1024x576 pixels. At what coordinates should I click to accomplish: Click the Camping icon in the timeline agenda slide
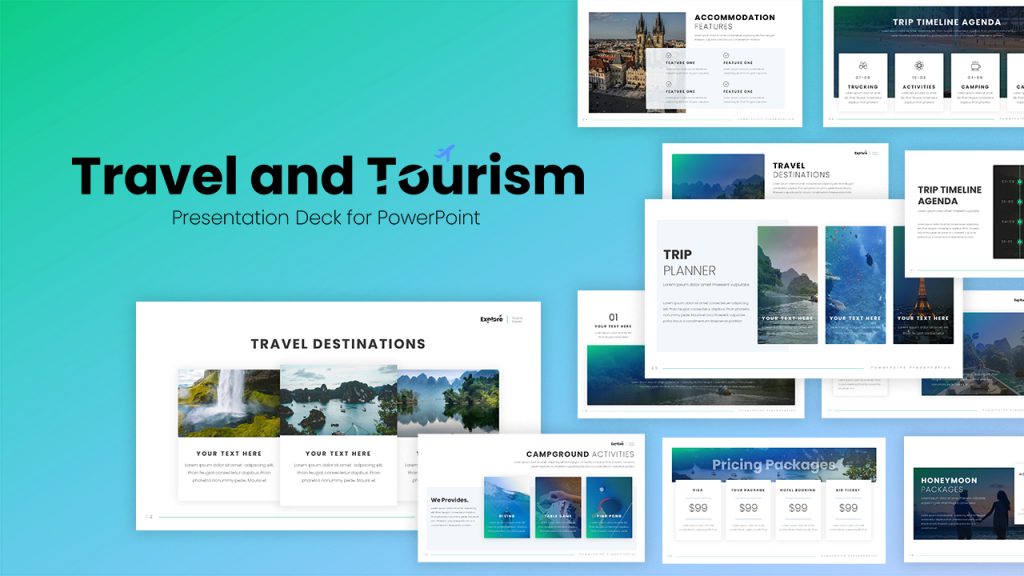point(975,66)
